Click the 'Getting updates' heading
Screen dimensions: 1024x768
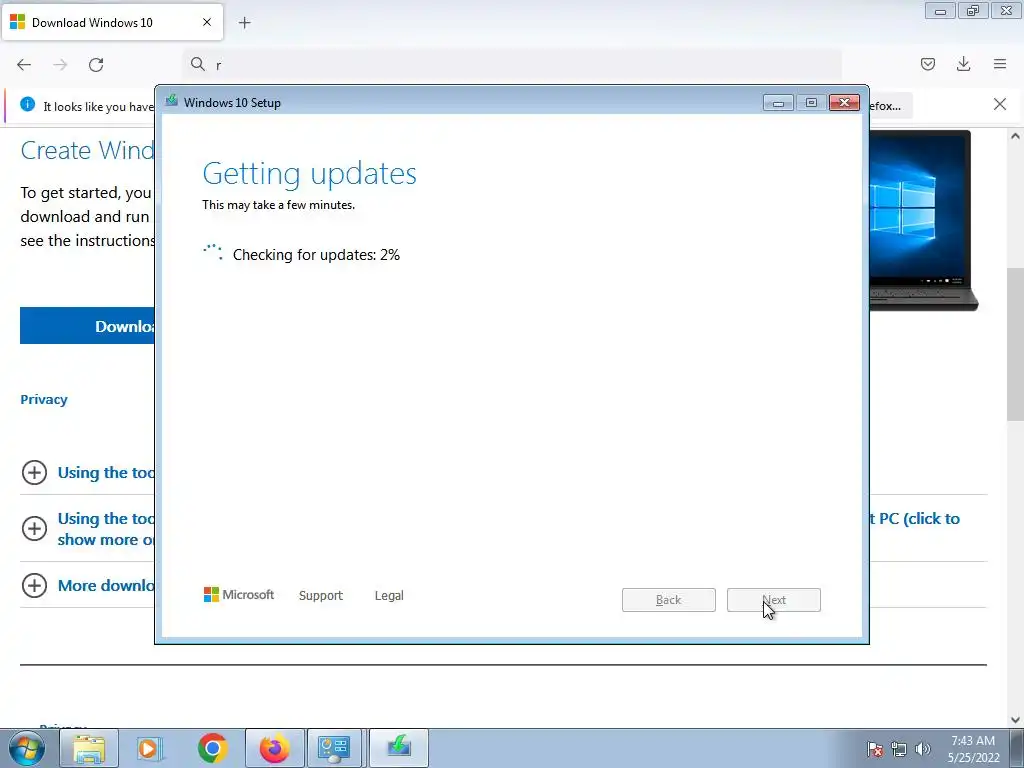coord(310,173)
